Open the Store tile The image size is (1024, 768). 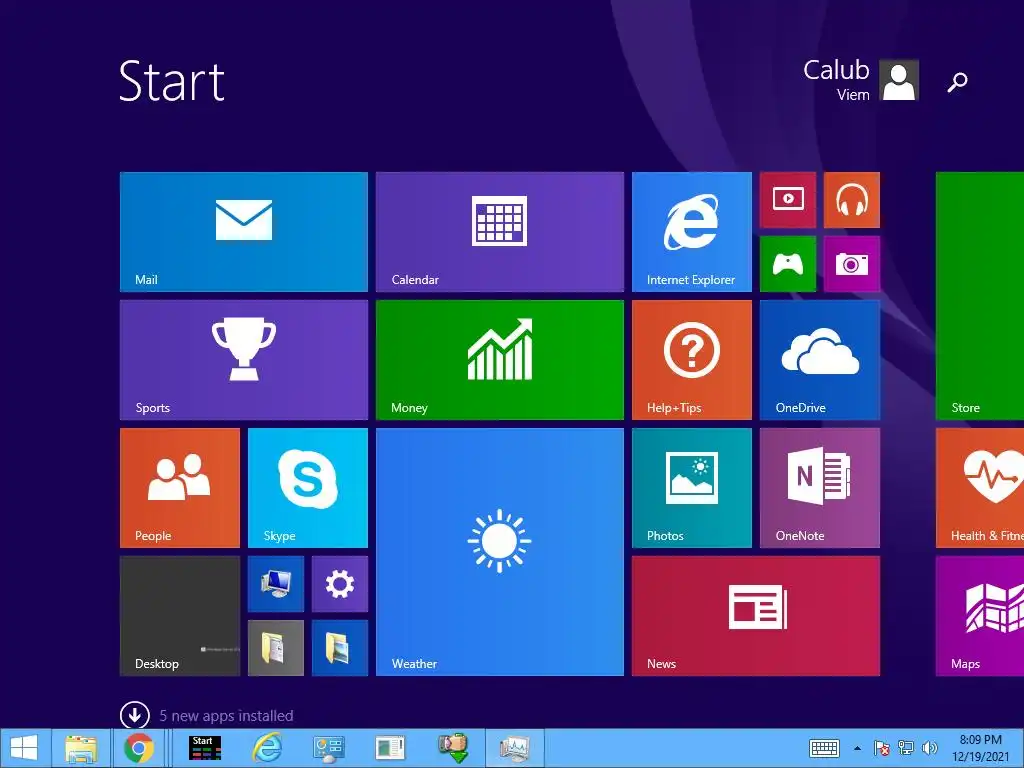(x=980, y=296)
